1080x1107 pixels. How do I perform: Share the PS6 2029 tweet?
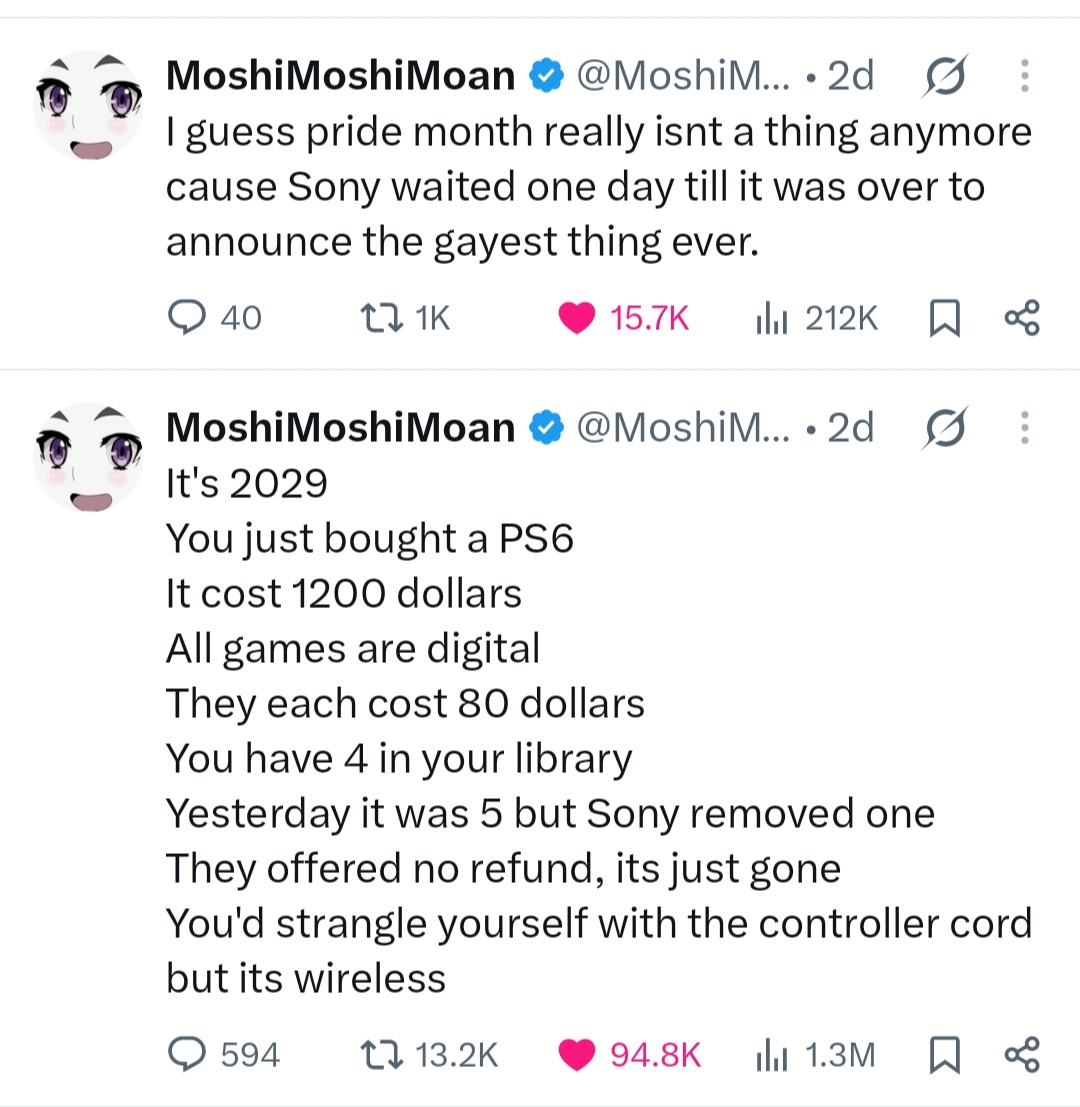point(1022,1055)
